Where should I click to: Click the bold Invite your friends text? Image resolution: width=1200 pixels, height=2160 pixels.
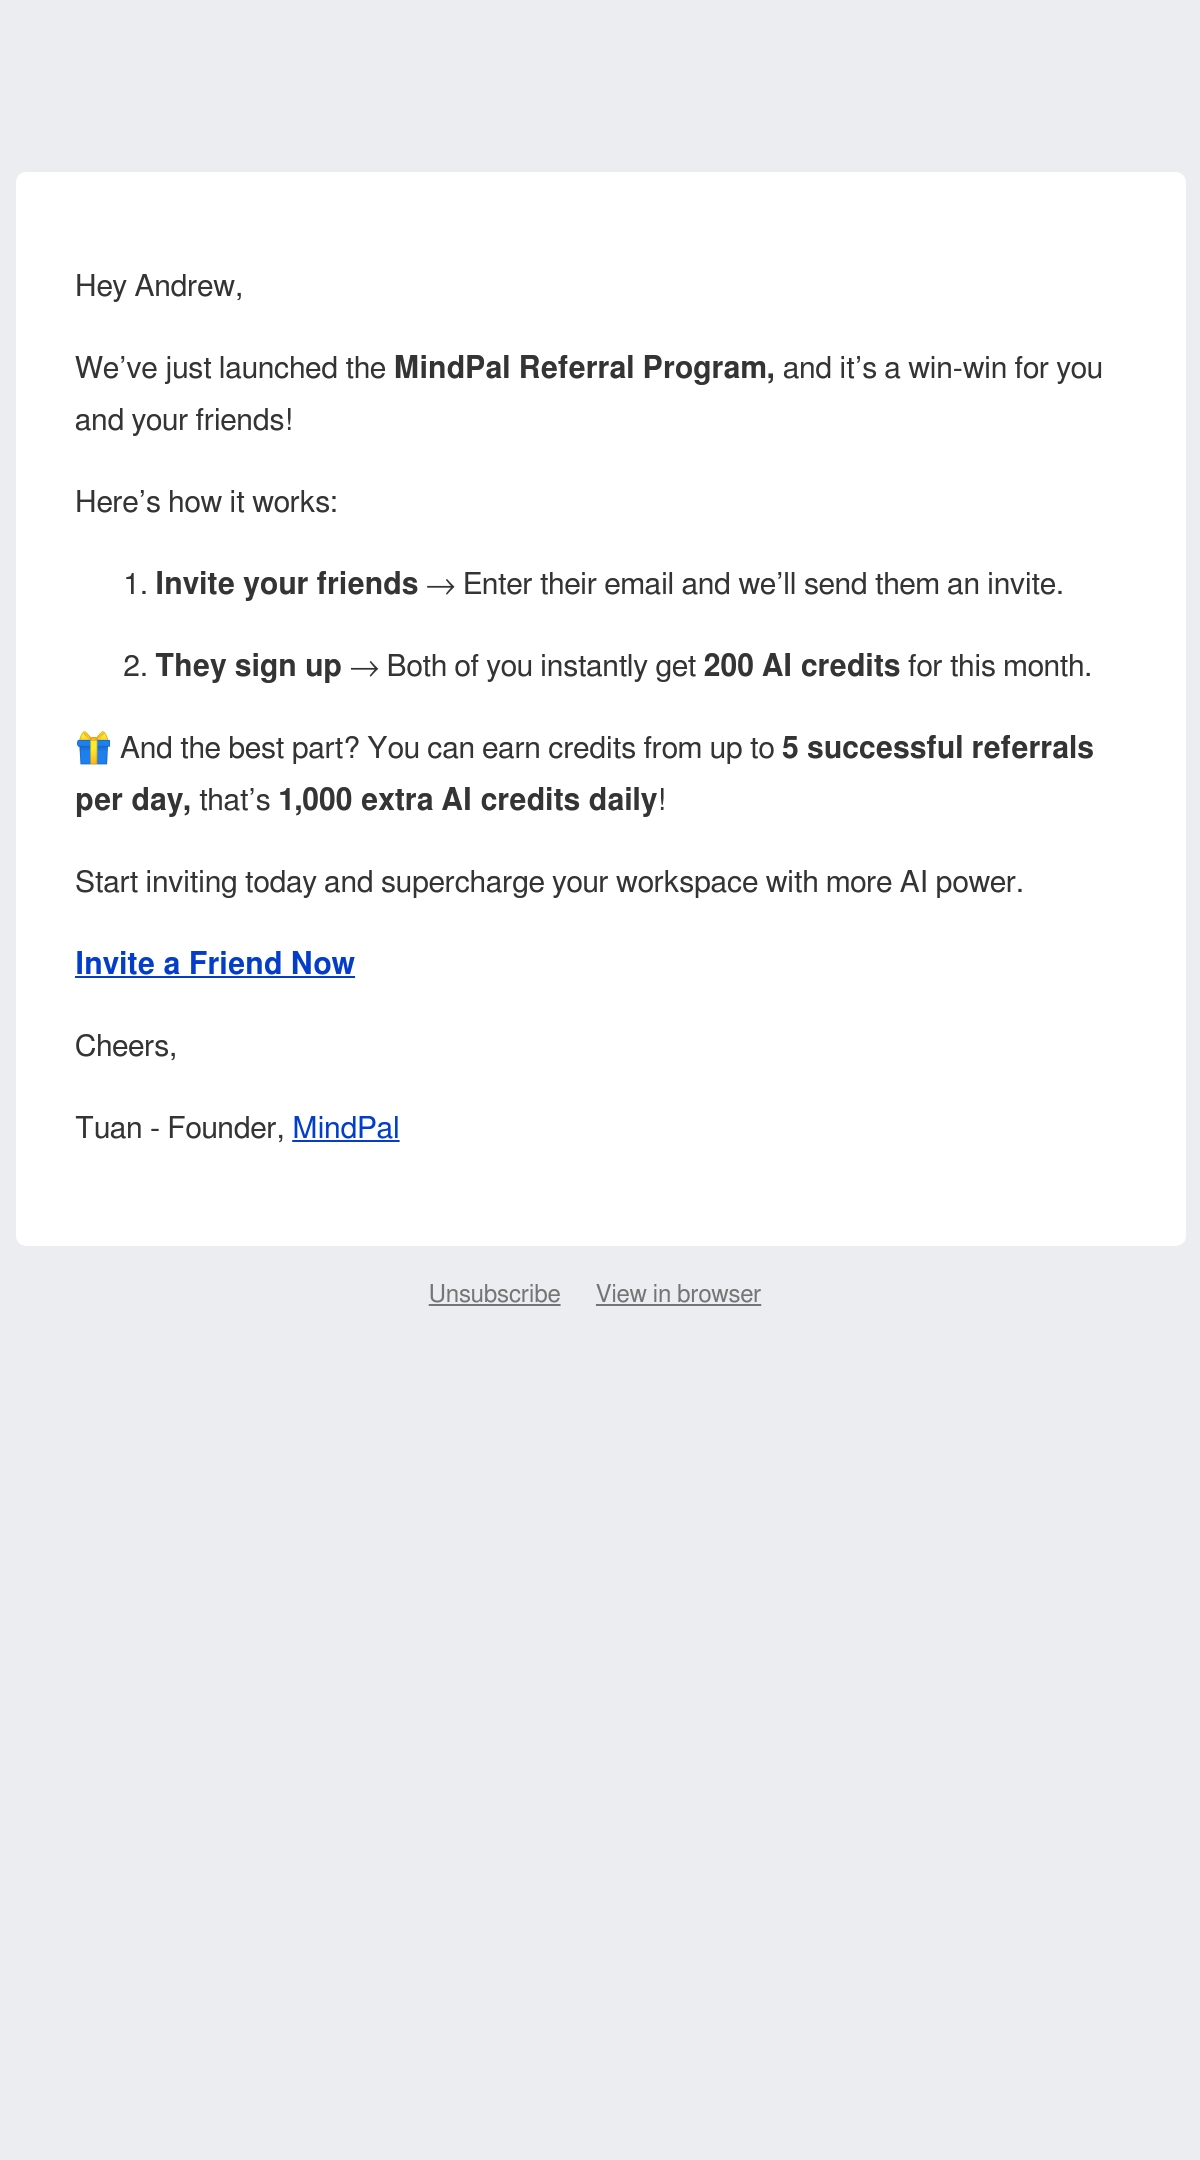pos(287,584)
